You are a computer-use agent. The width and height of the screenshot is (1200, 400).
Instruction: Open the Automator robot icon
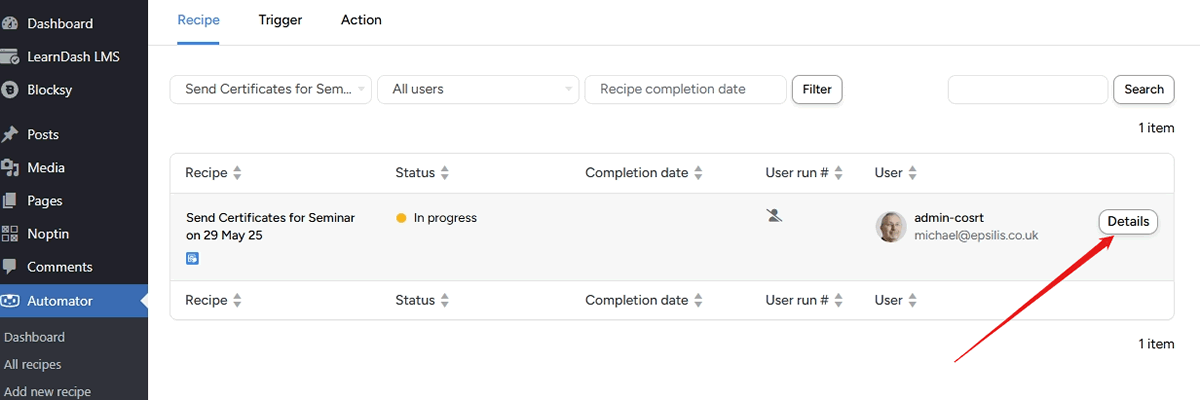(10, 300)
